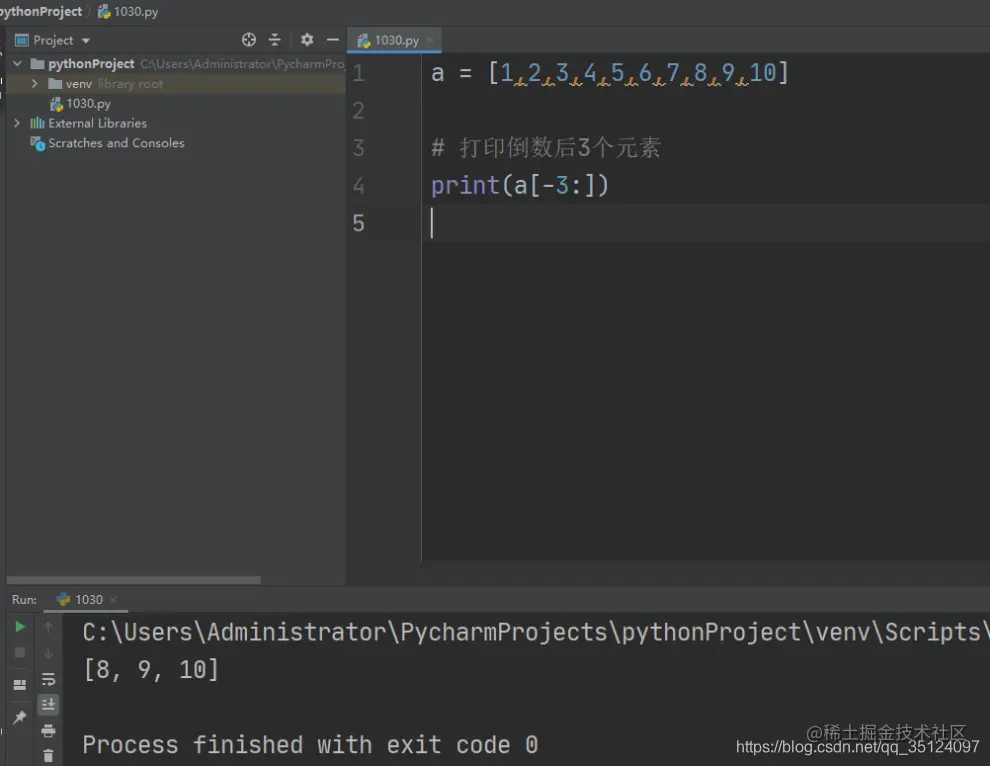Open Project panel settings gear
The width and height of the screenshot is (990, 766).
(307, 40)
